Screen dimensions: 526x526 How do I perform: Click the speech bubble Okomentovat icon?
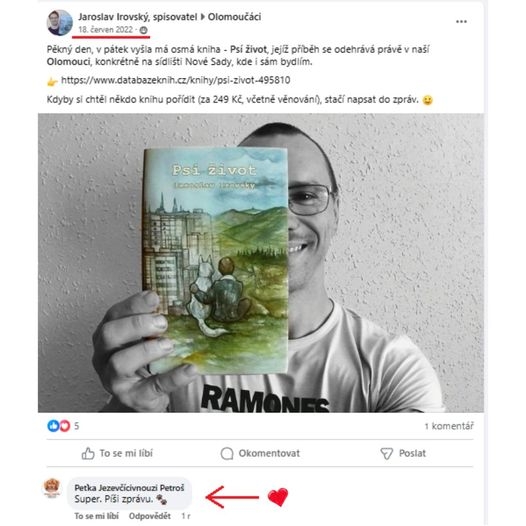(x=227, y=453)
